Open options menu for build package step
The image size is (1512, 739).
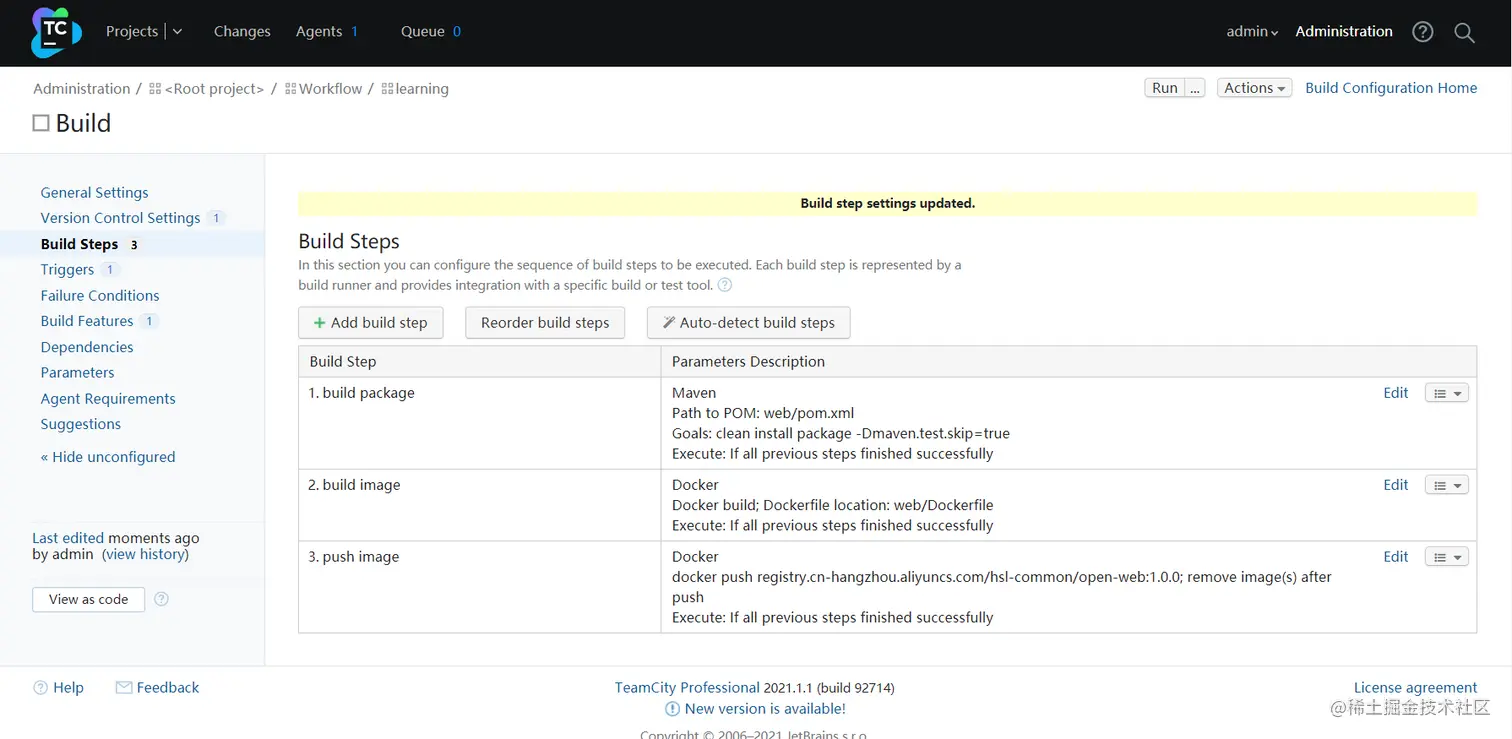(1446, 394)
